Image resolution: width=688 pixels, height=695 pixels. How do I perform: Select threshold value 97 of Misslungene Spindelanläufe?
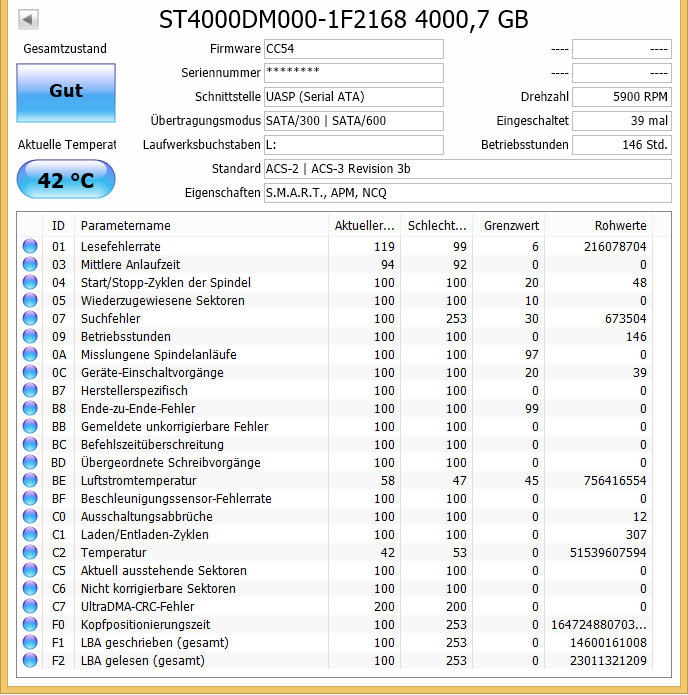[532, 355]
